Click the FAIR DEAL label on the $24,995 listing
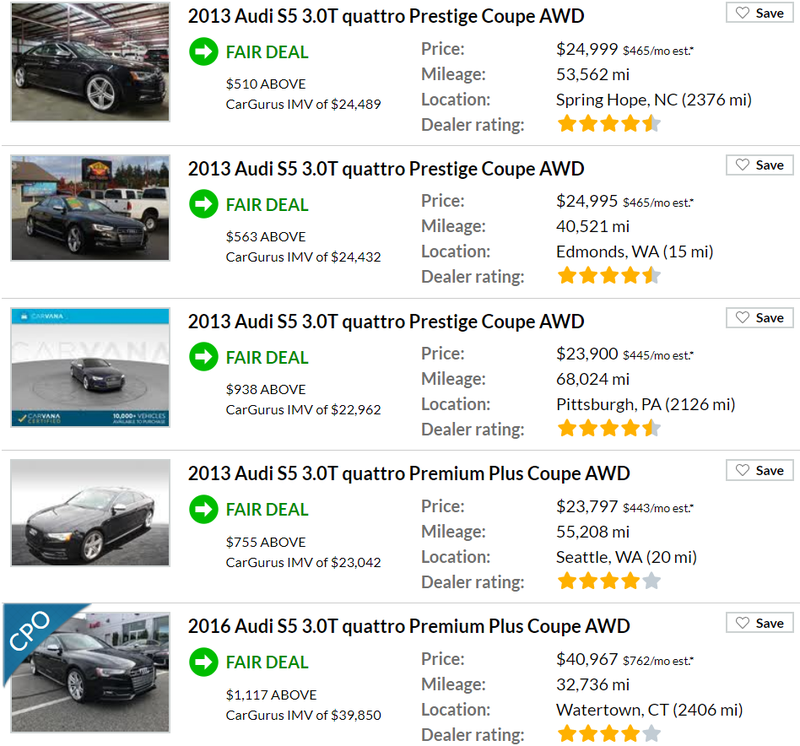 point(267,205)
